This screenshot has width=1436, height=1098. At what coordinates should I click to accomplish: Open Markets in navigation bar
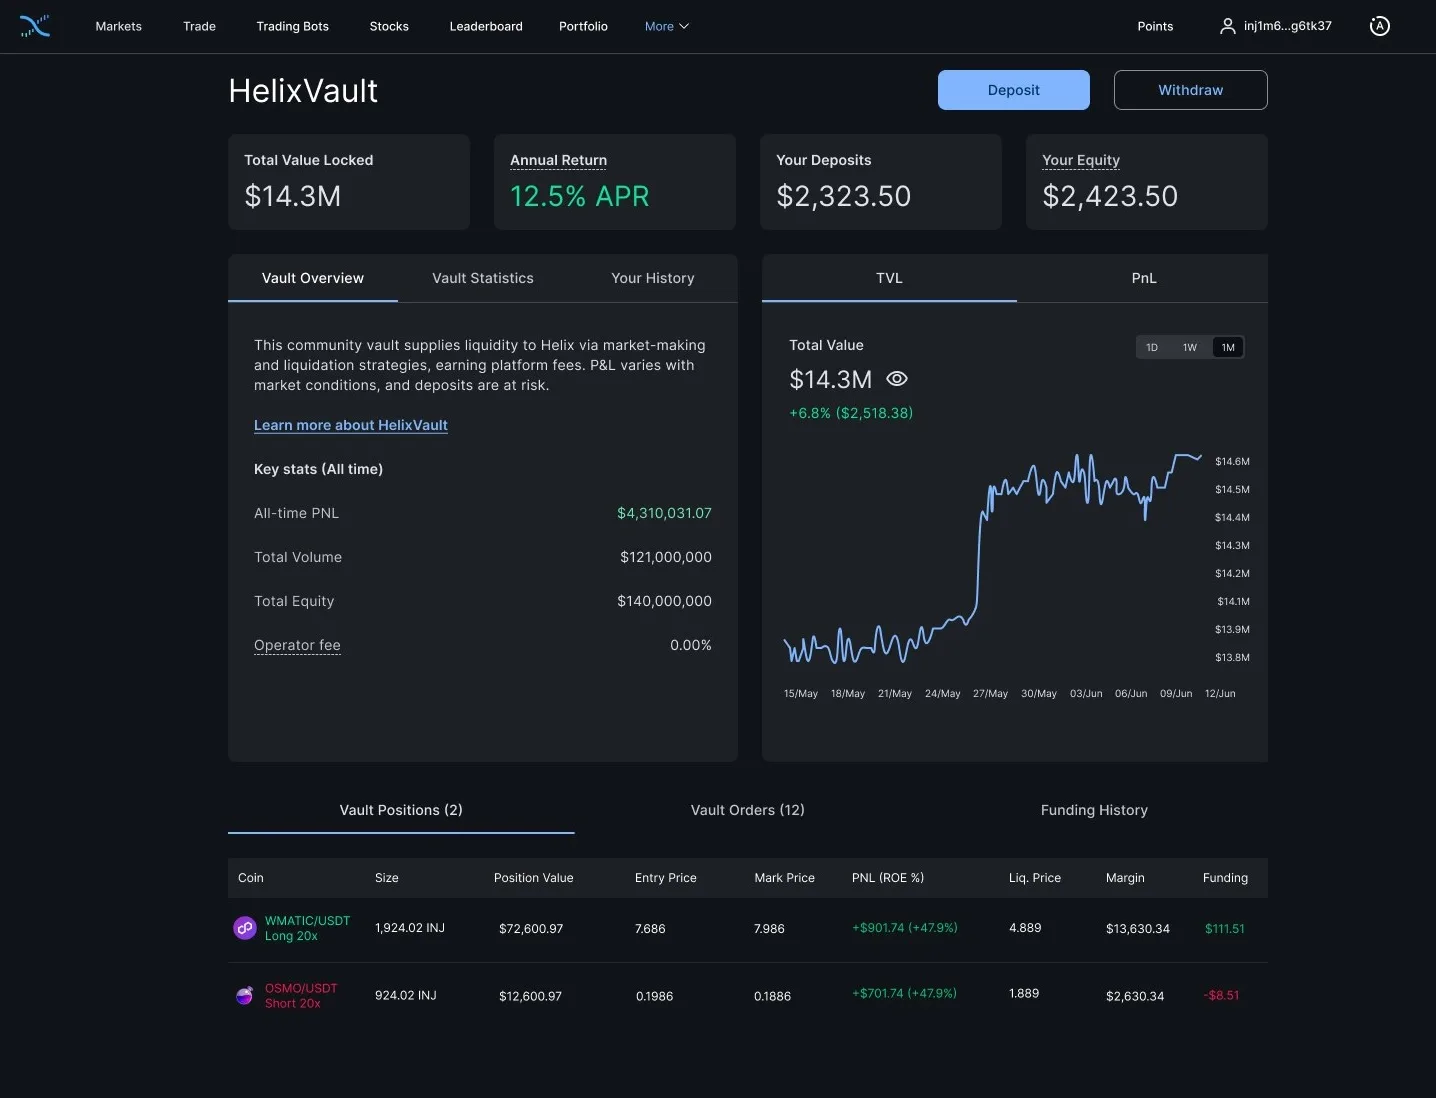[118, 26]
